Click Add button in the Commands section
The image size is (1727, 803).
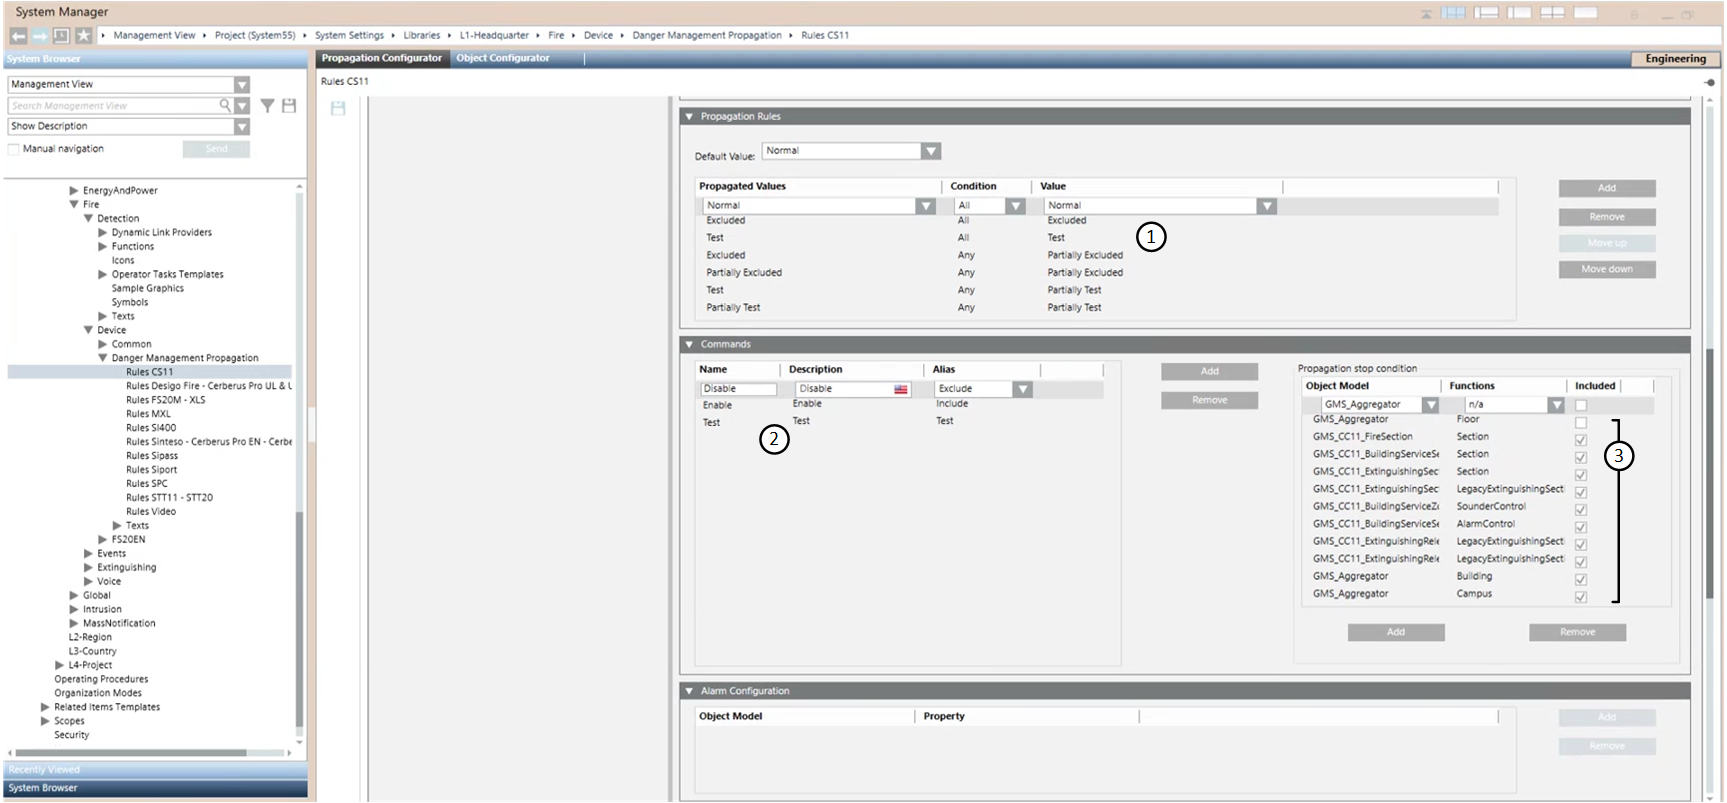pyautogui.click(x=1209, y=371)
